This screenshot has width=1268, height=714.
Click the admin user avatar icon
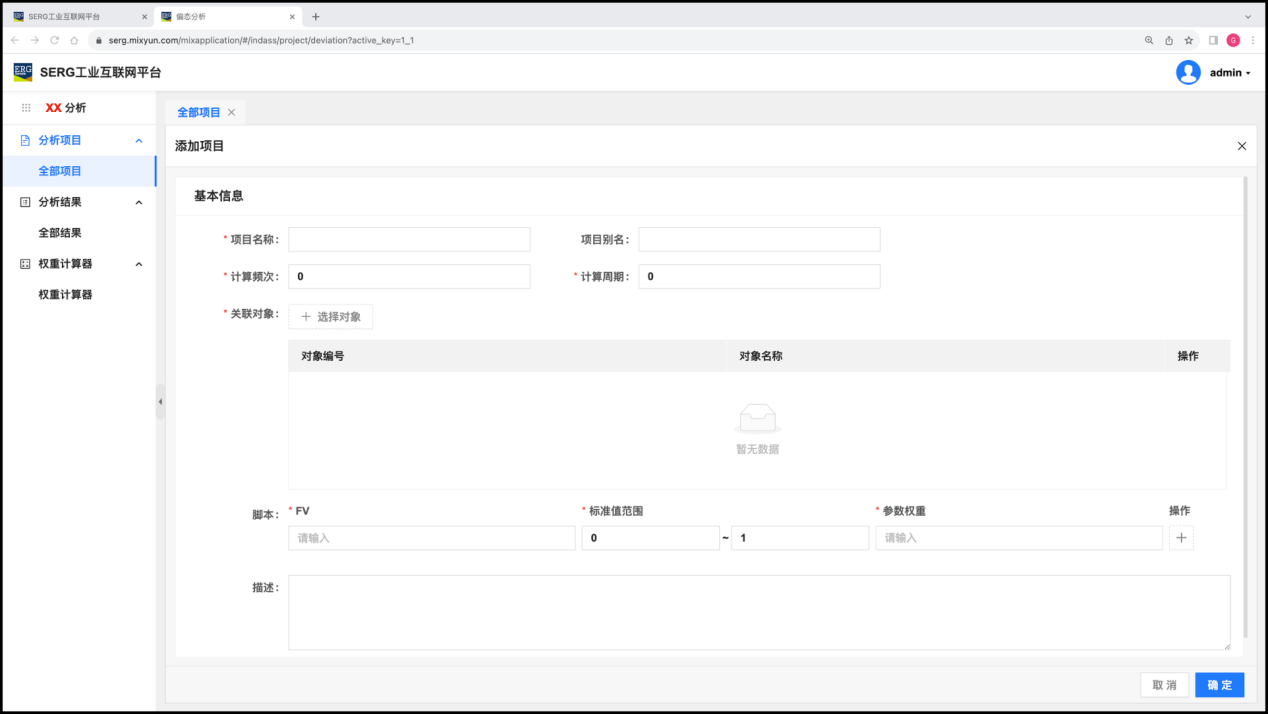(1188, 72)
